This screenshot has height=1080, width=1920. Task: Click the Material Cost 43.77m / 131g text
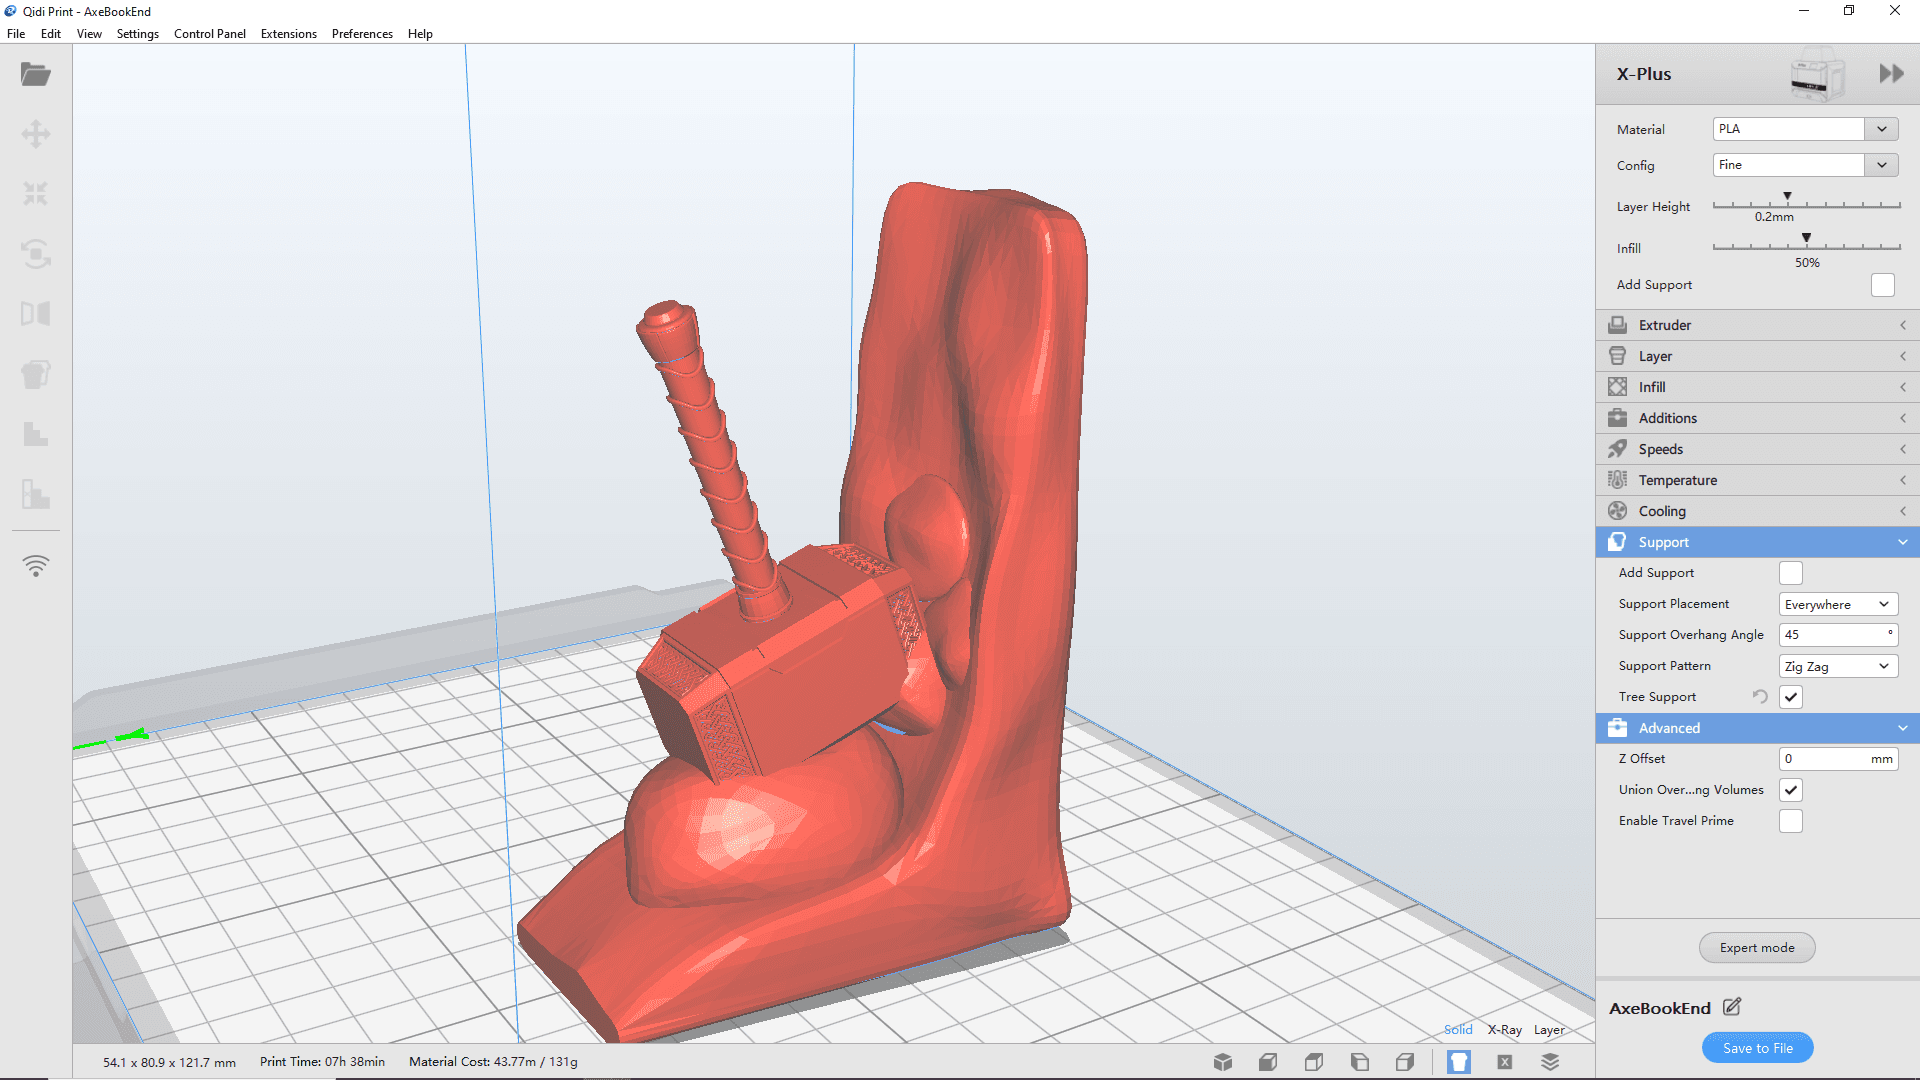493,1062
